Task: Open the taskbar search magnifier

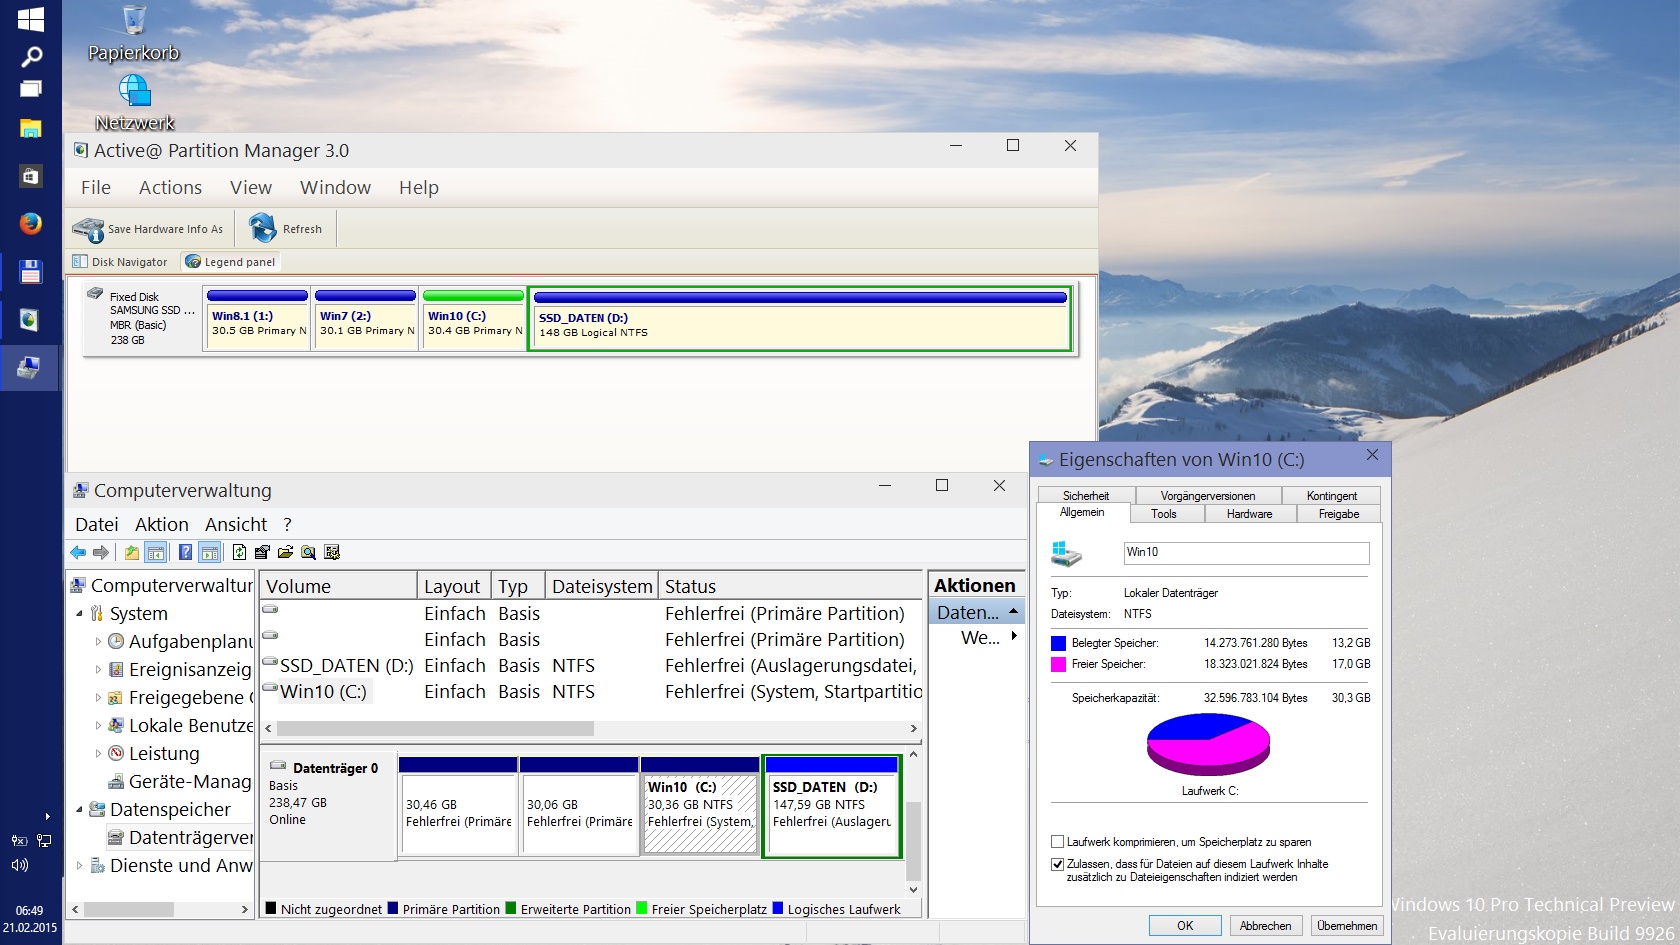Action: [x=31, y=57]
